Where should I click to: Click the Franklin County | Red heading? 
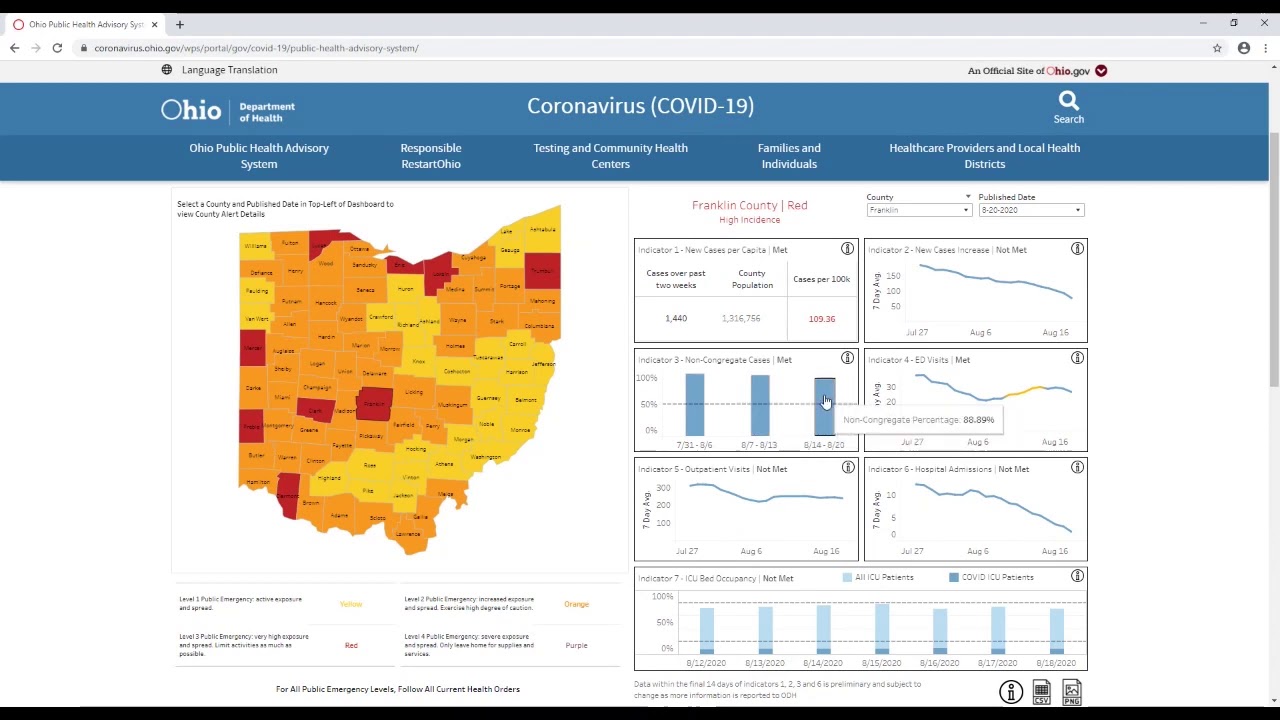[x=749, y=205]
